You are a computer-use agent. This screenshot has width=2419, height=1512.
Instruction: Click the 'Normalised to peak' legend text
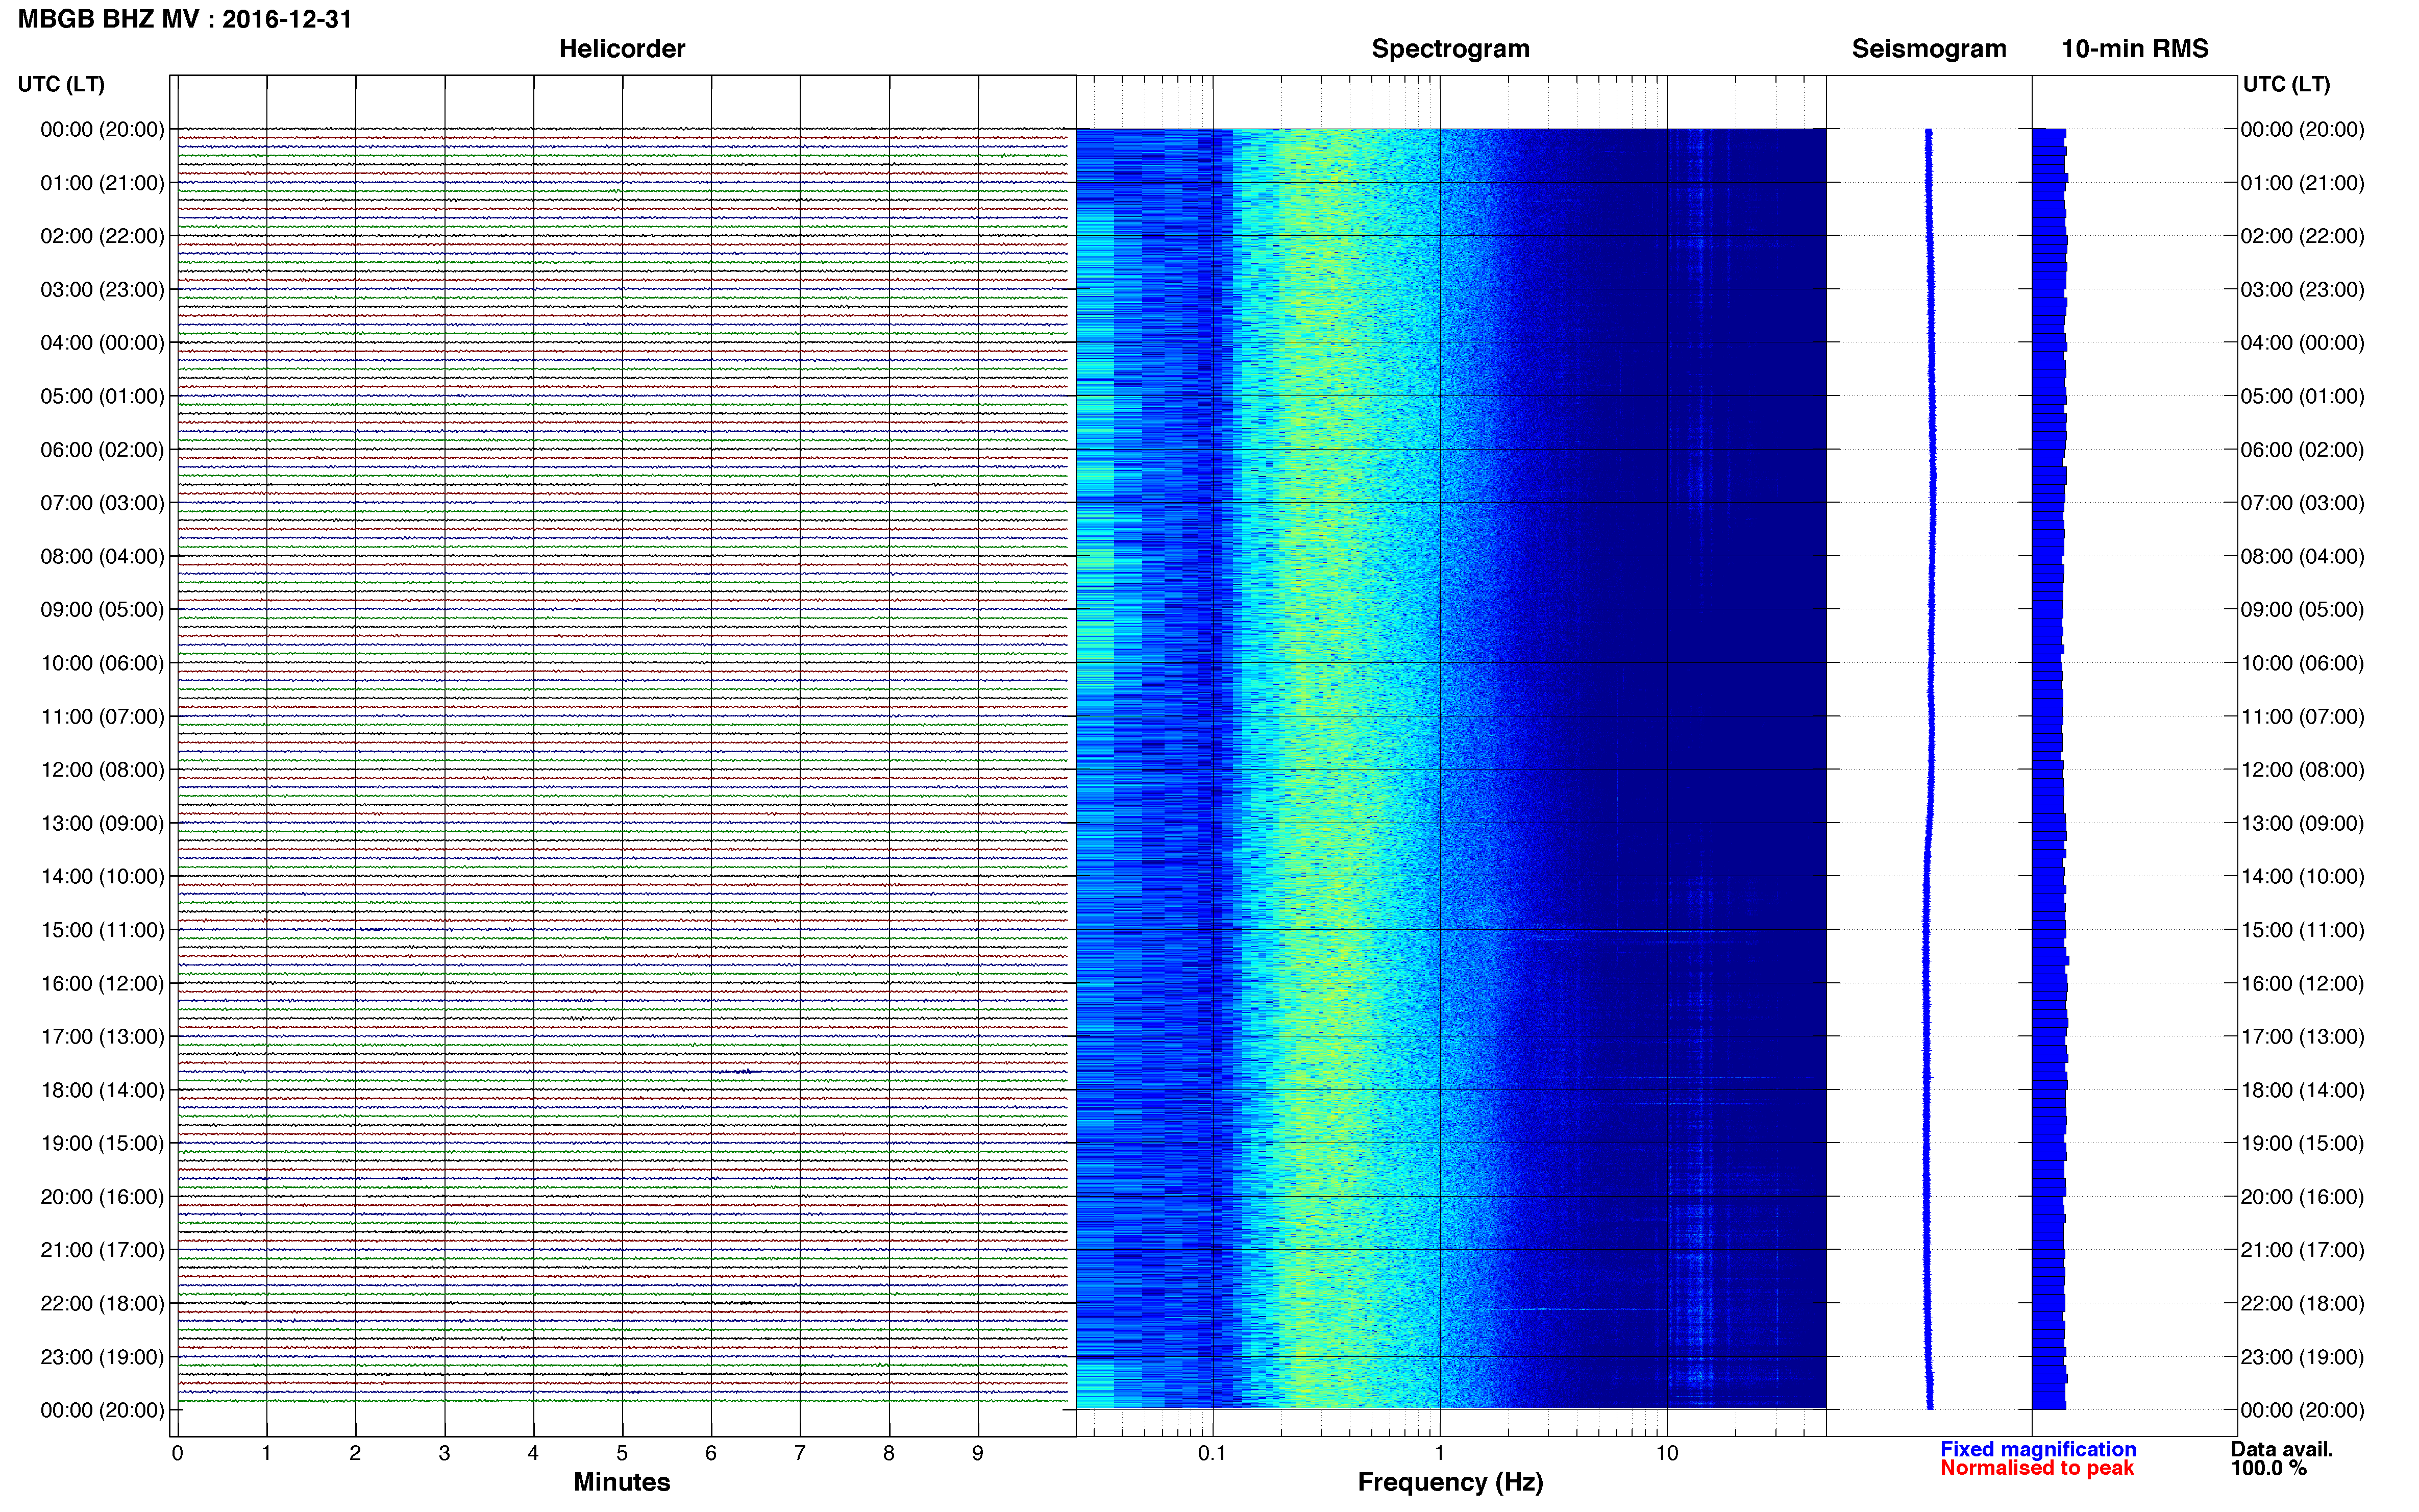[2037, 1468]
